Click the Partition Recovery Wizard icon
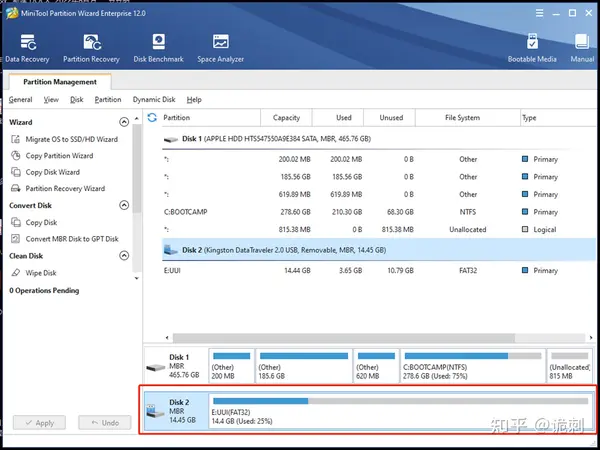This screenshot has width=600, height=450. coord(16,188)
